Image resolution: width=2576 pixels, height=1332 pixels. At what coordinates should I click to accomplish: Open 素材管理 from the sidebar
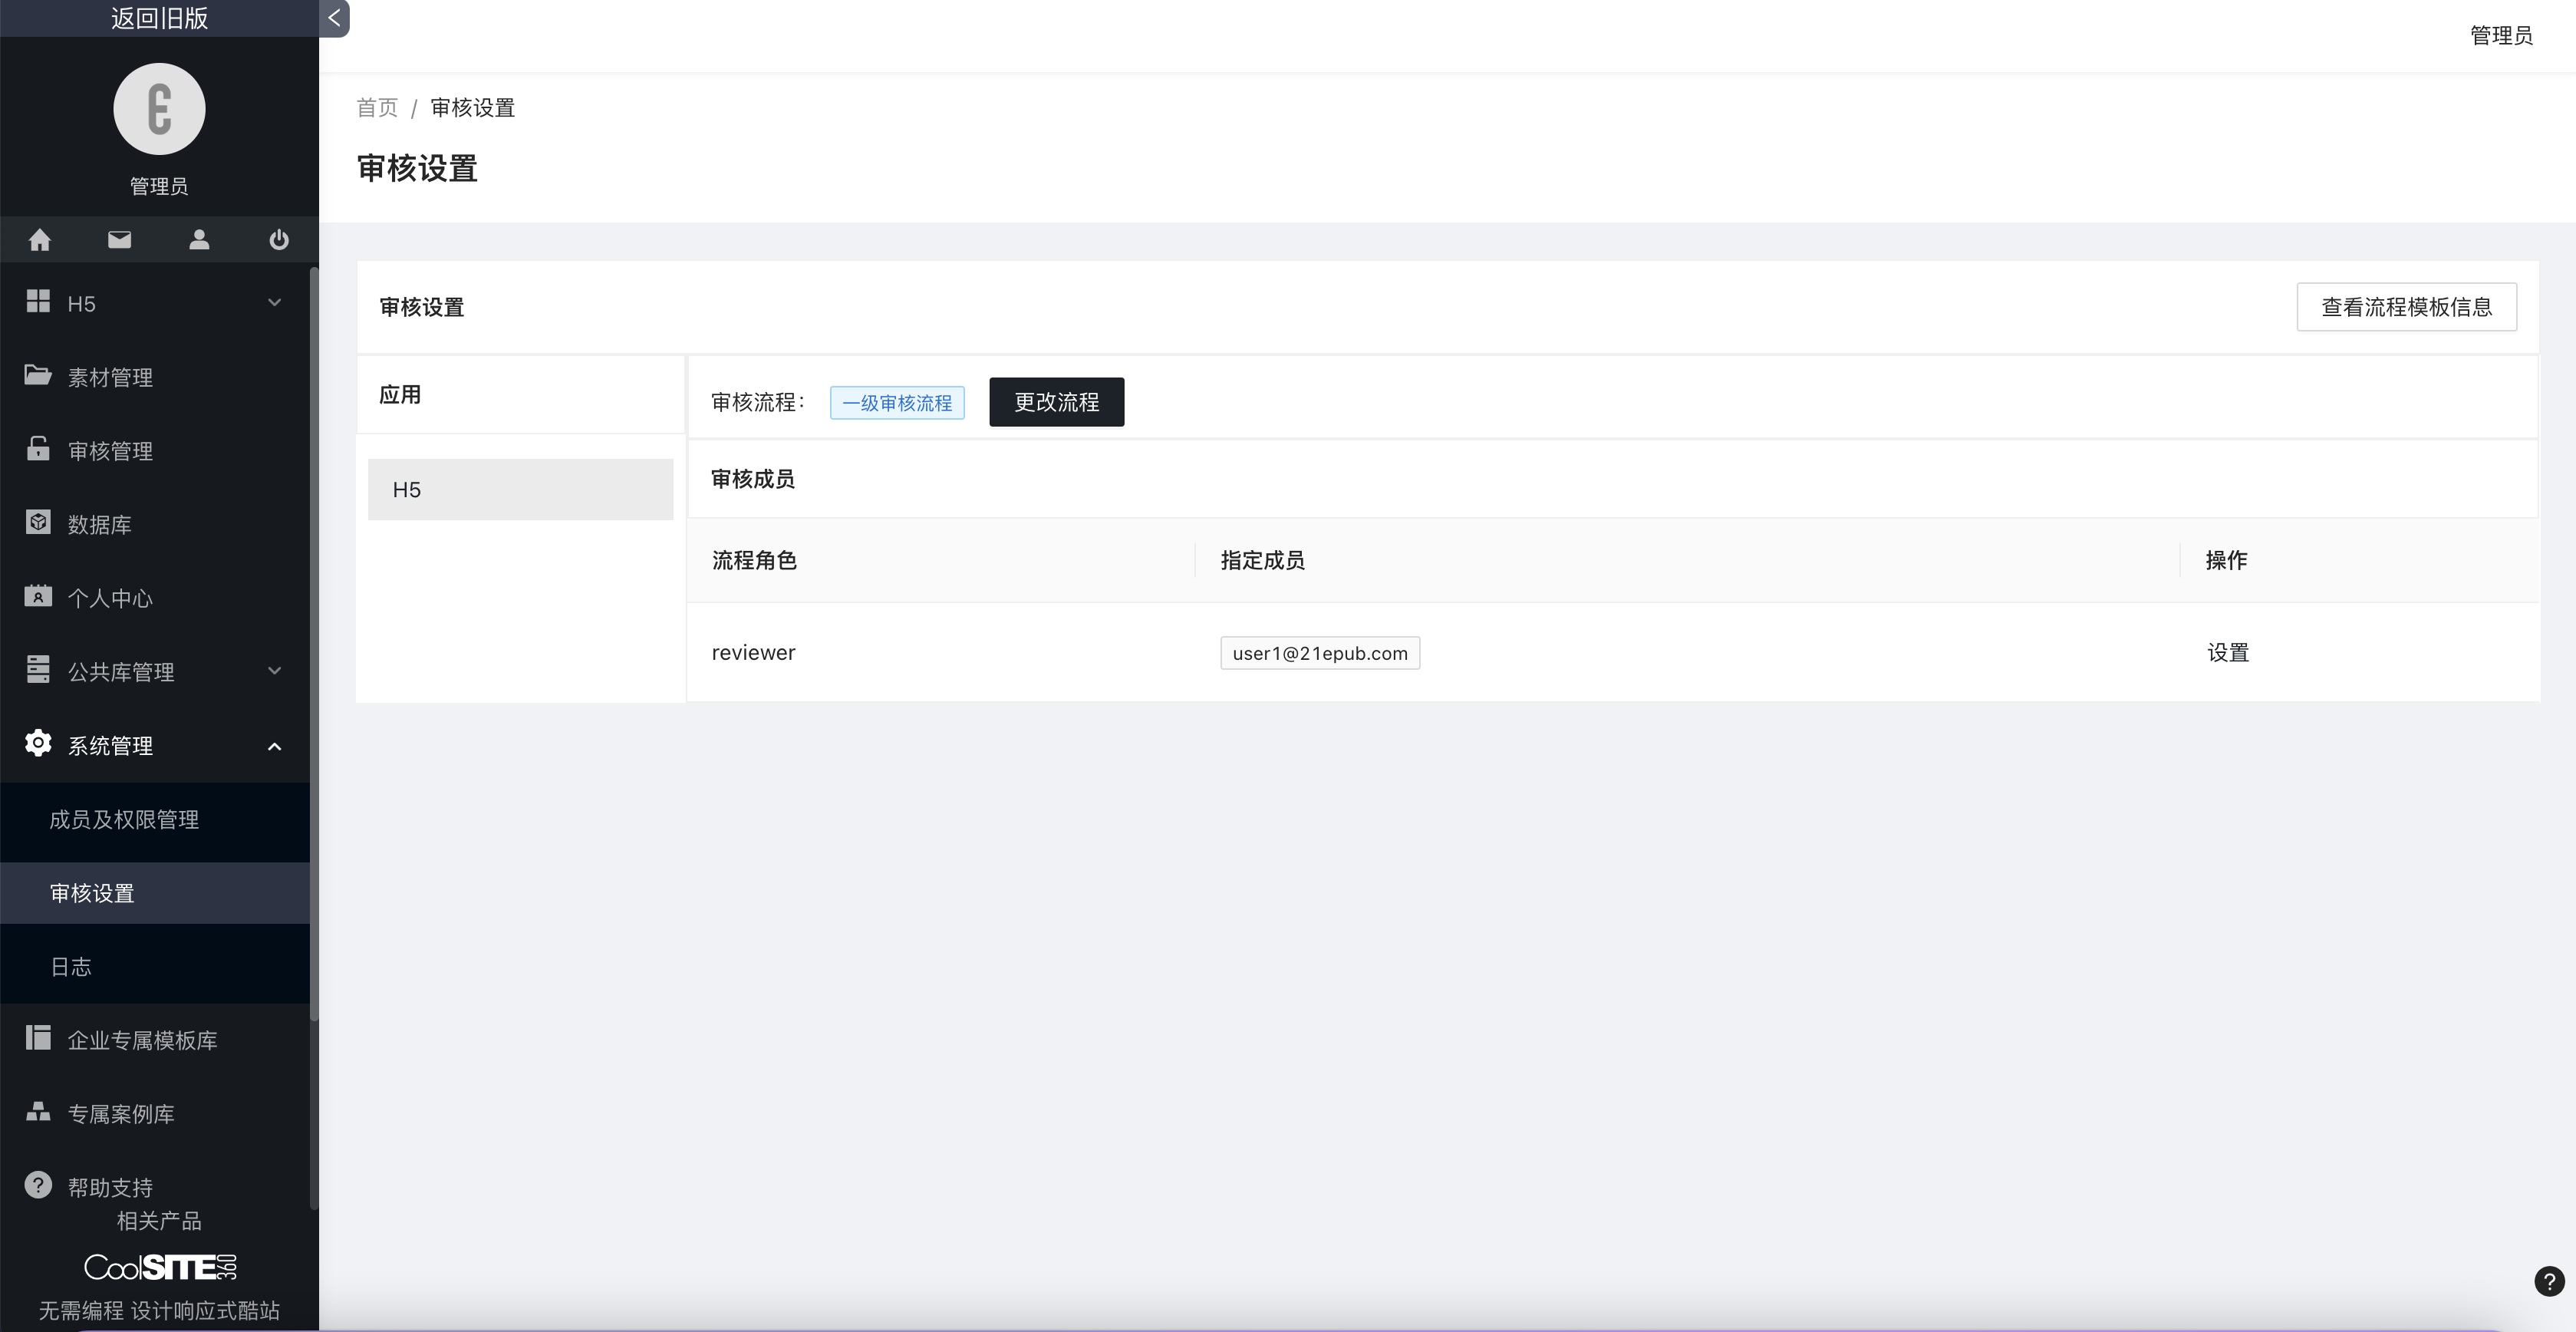click(x=110, y=377)
